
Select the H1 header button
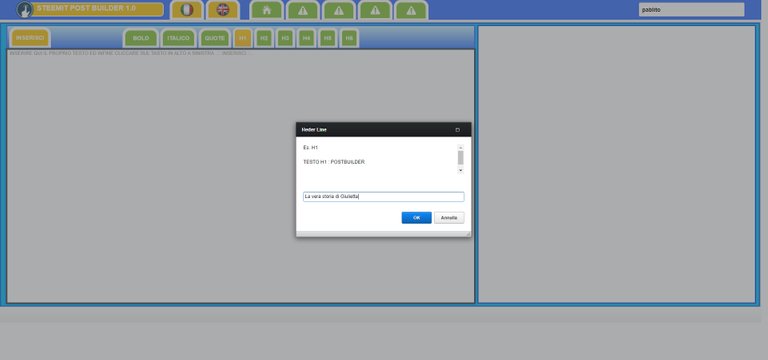tap(243, 38)
